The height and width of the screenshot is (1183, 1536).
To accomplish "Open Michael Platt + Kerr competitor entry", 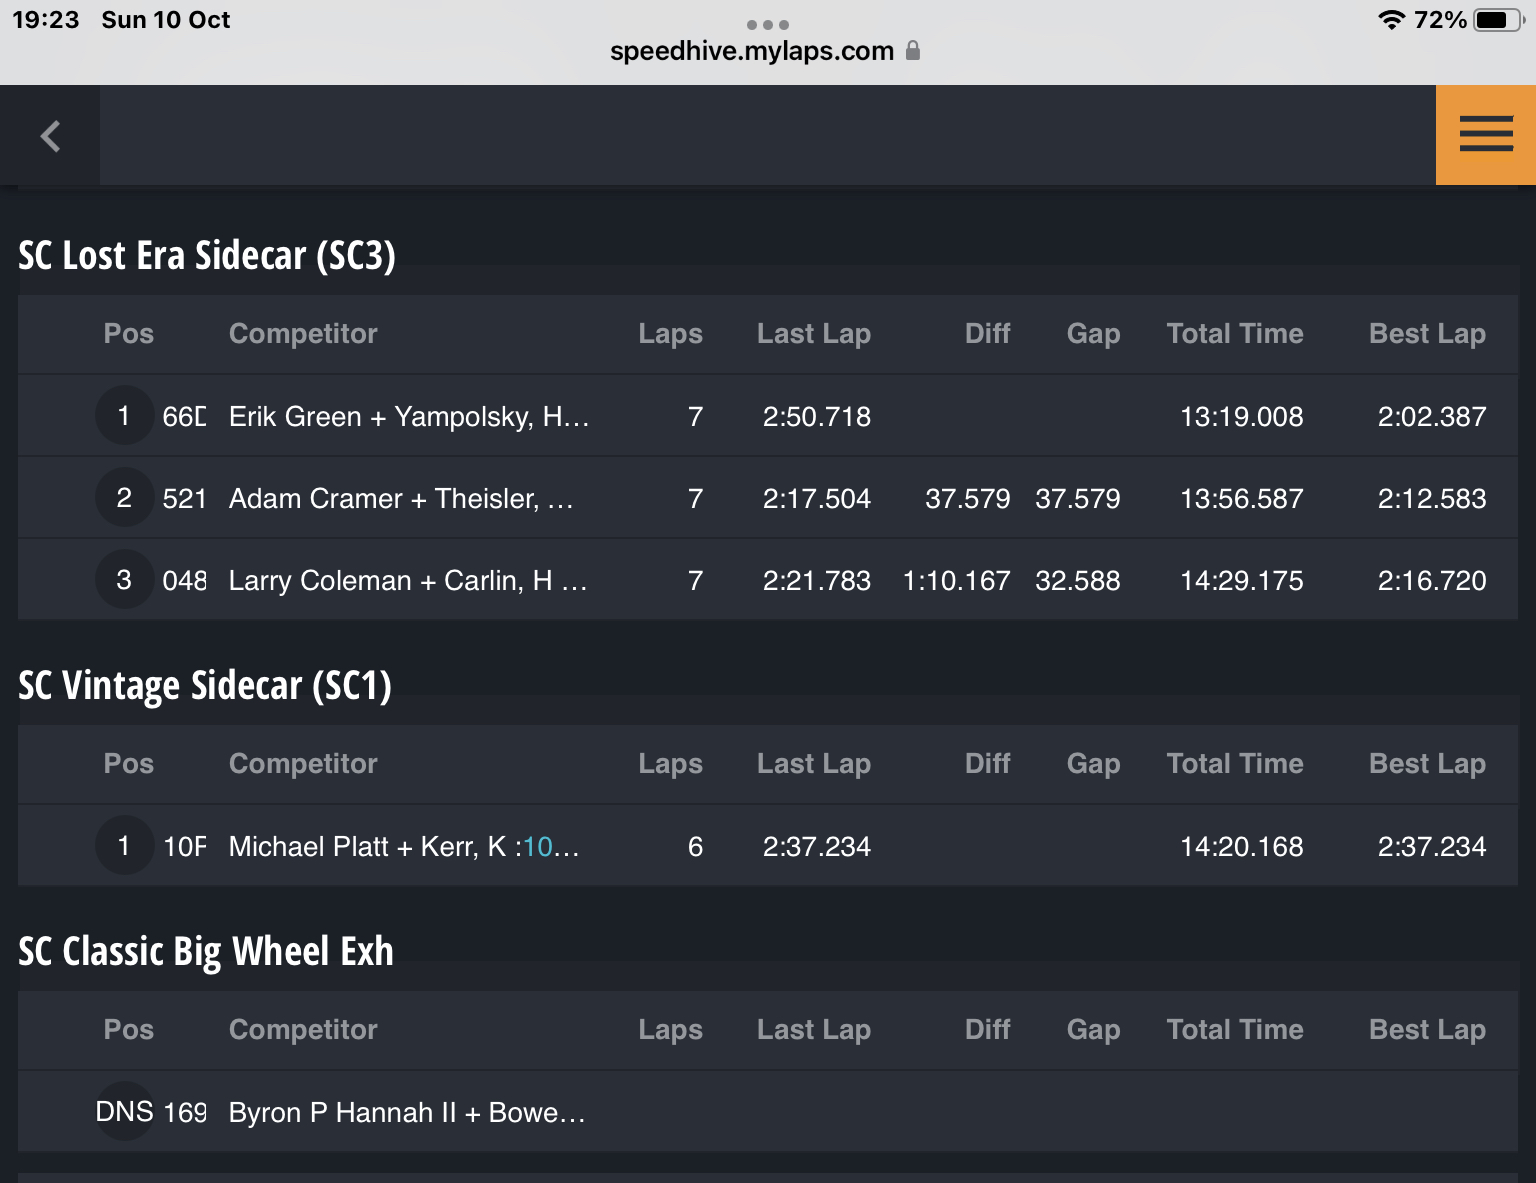I will point(768,846).
